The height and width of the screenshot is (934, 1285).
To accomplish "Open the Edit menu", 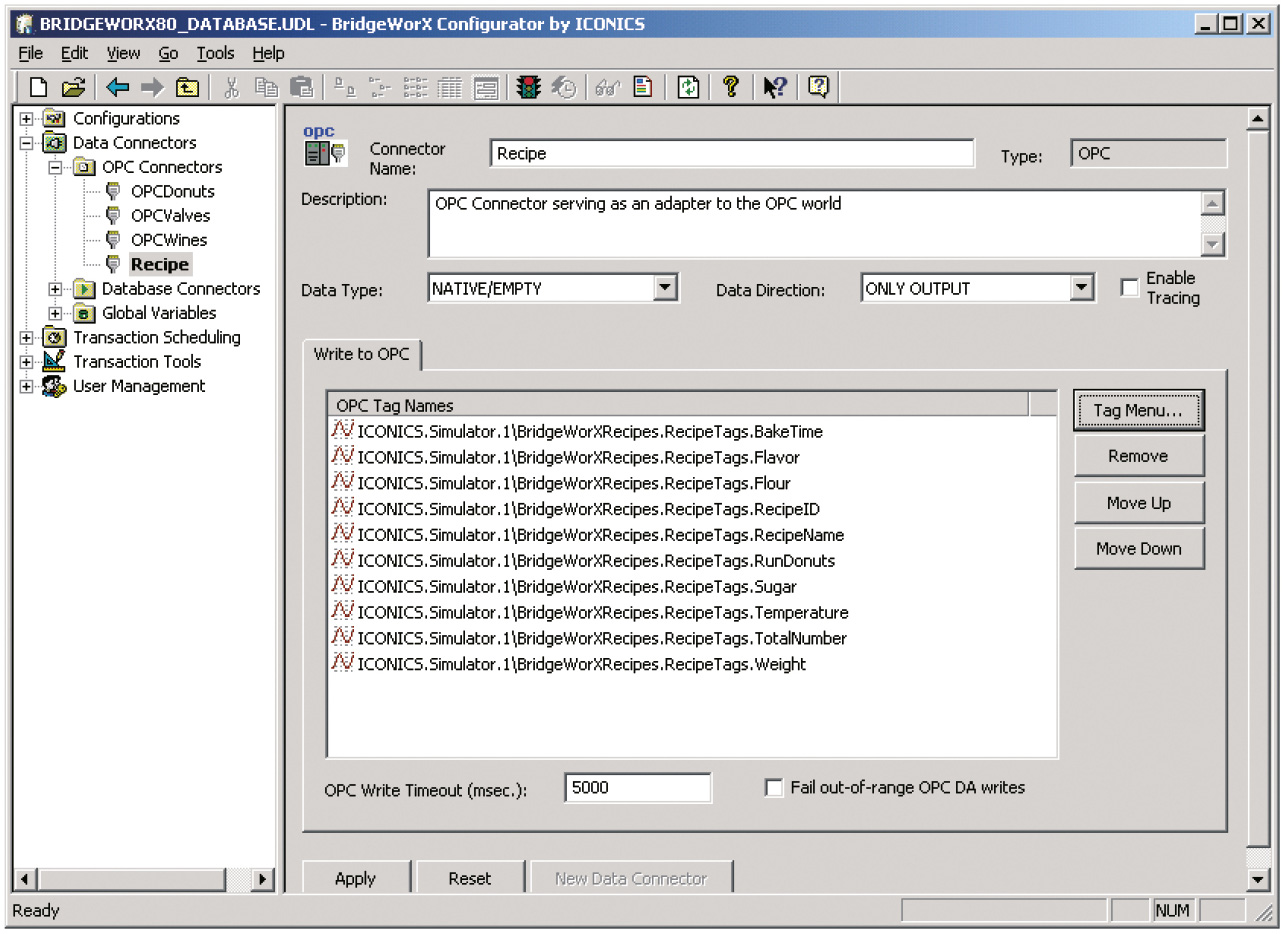I will [74, 53].
